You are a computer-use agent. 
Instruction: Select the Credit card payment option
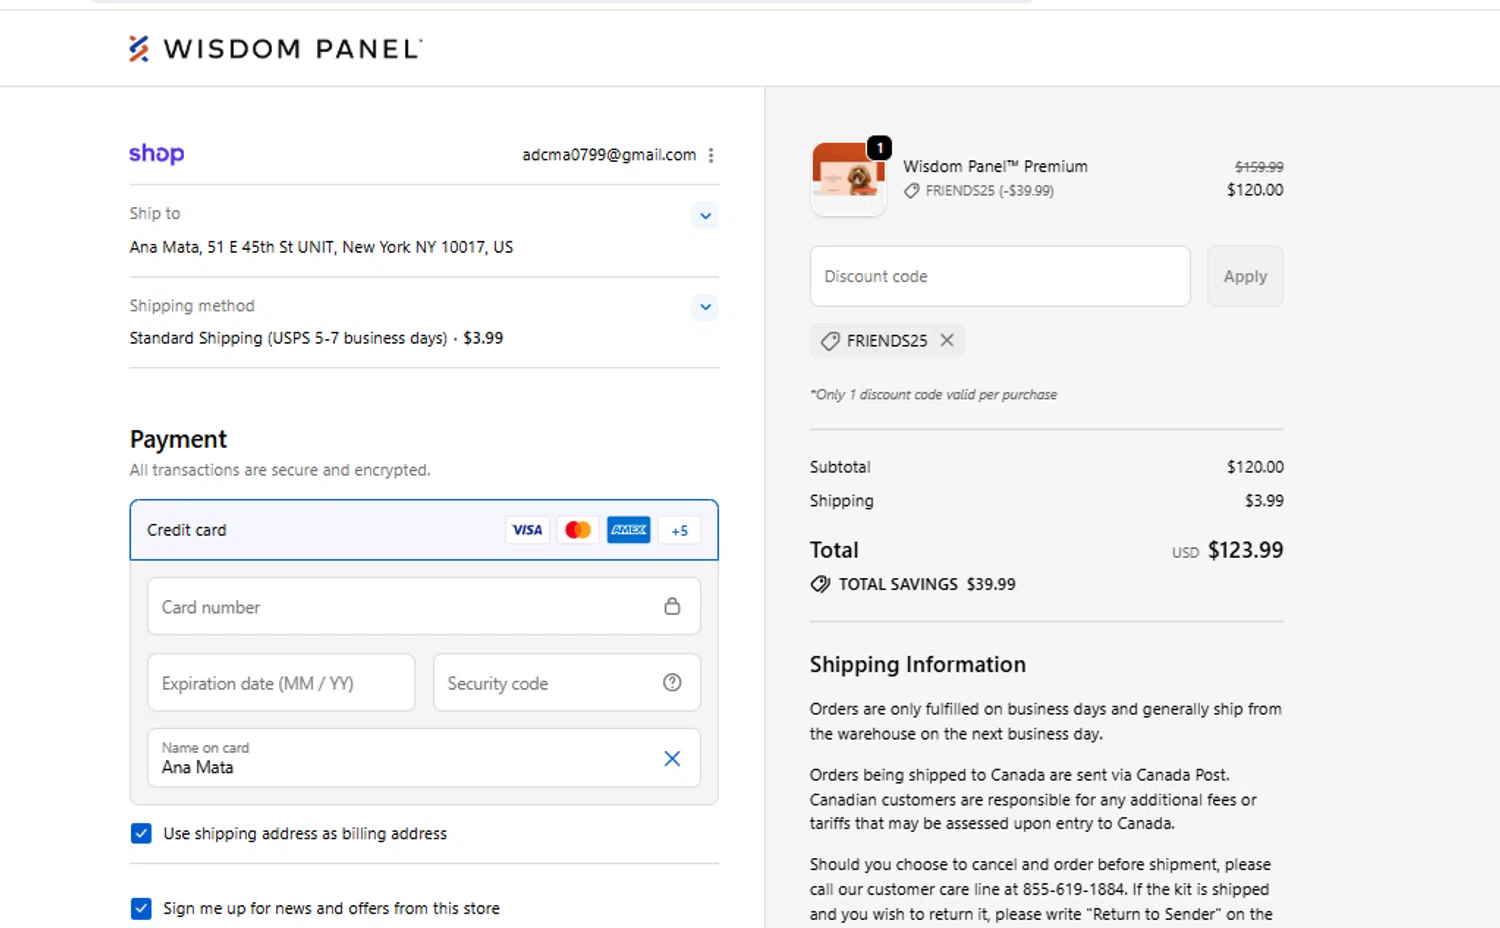[424, 530]
